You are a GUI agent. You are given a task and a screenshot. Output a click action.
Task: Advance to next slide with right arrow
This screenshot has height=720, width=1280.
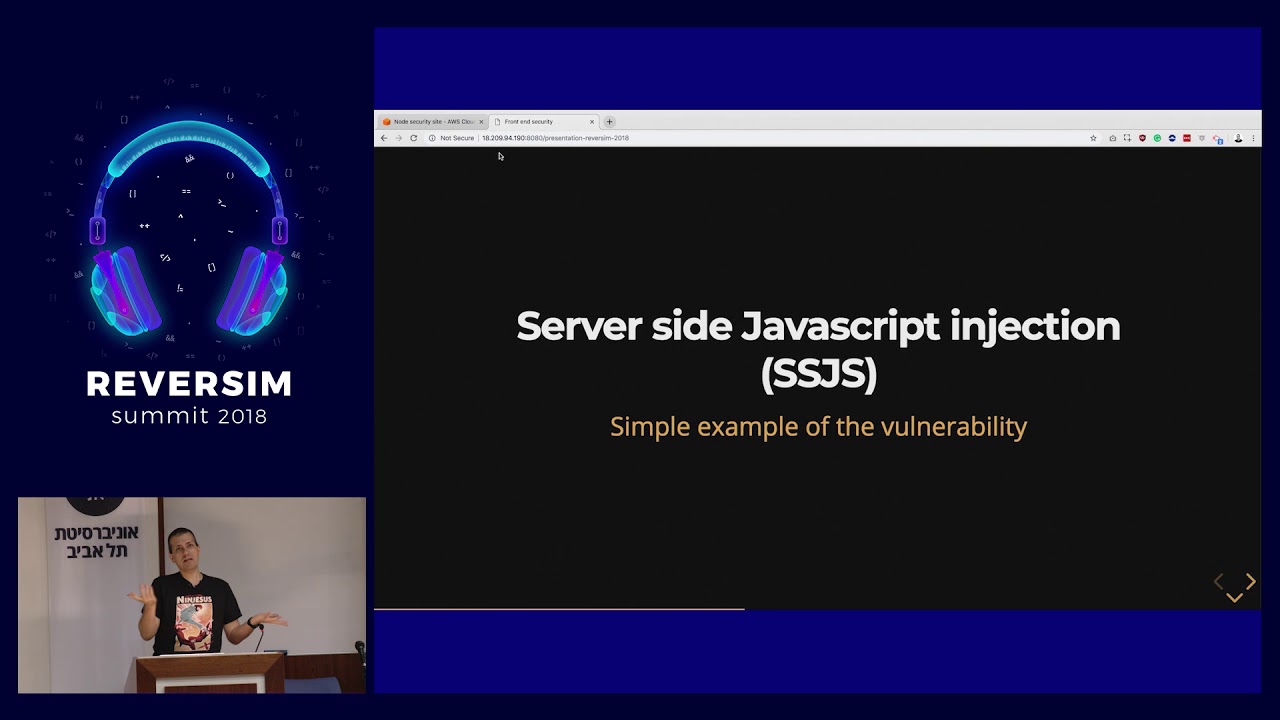coord(1250,581)
